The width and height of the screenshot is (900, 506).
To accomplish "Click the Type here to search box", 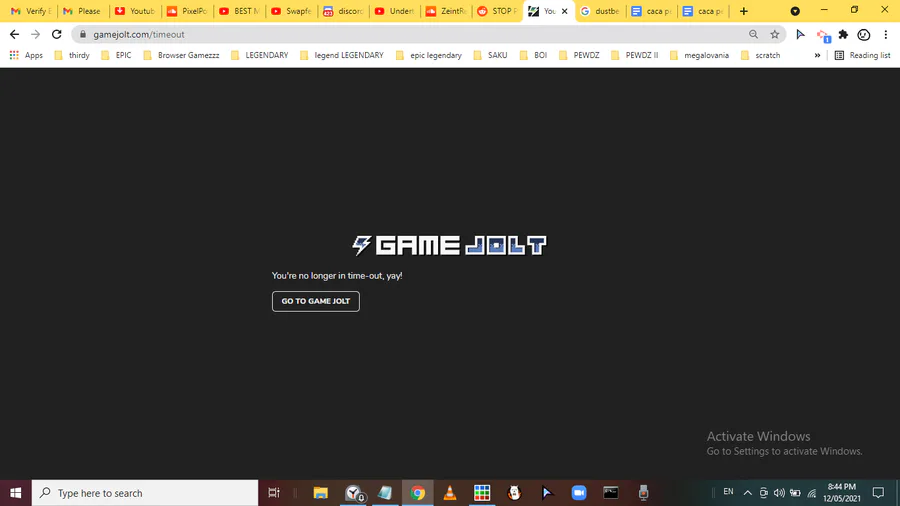I will click(145, 493).
